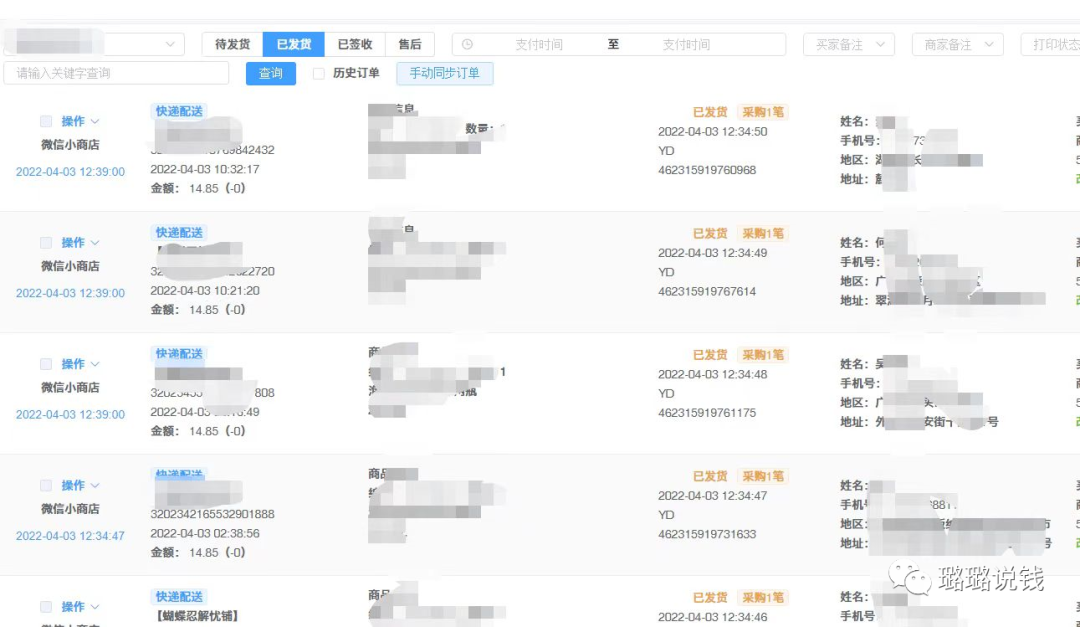The image size is (1080, 627).
Task: Click payment time 2022-04-03 02:38:56
Action: pos(205,533)
